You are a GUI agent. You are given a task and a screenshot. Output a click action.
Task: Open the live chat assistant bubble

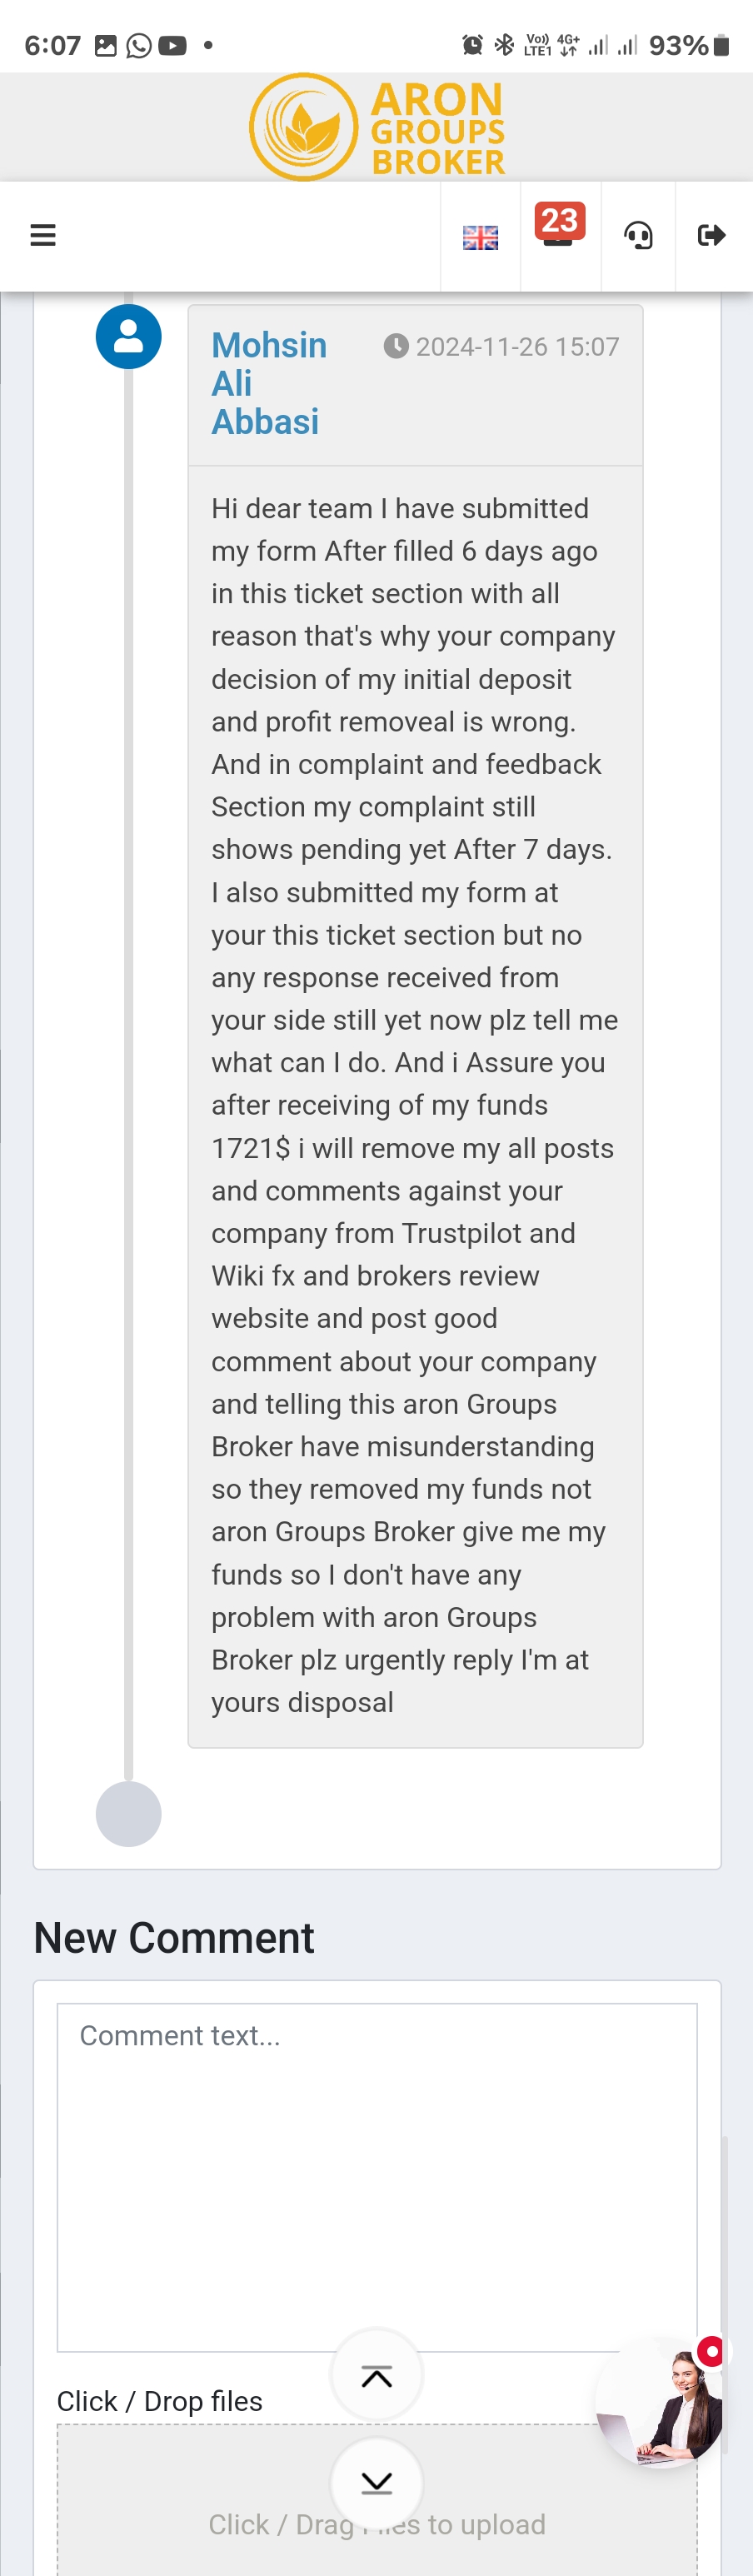point(661,2403)
